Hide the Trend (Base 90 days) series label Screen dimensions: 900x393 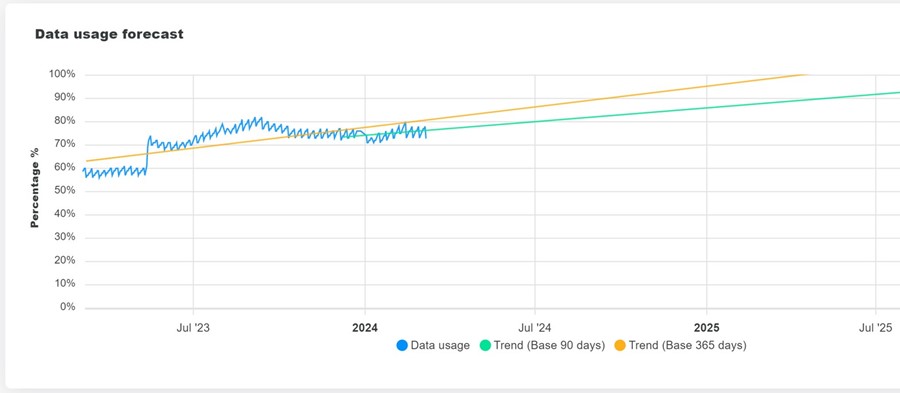[x=549, y=345]
